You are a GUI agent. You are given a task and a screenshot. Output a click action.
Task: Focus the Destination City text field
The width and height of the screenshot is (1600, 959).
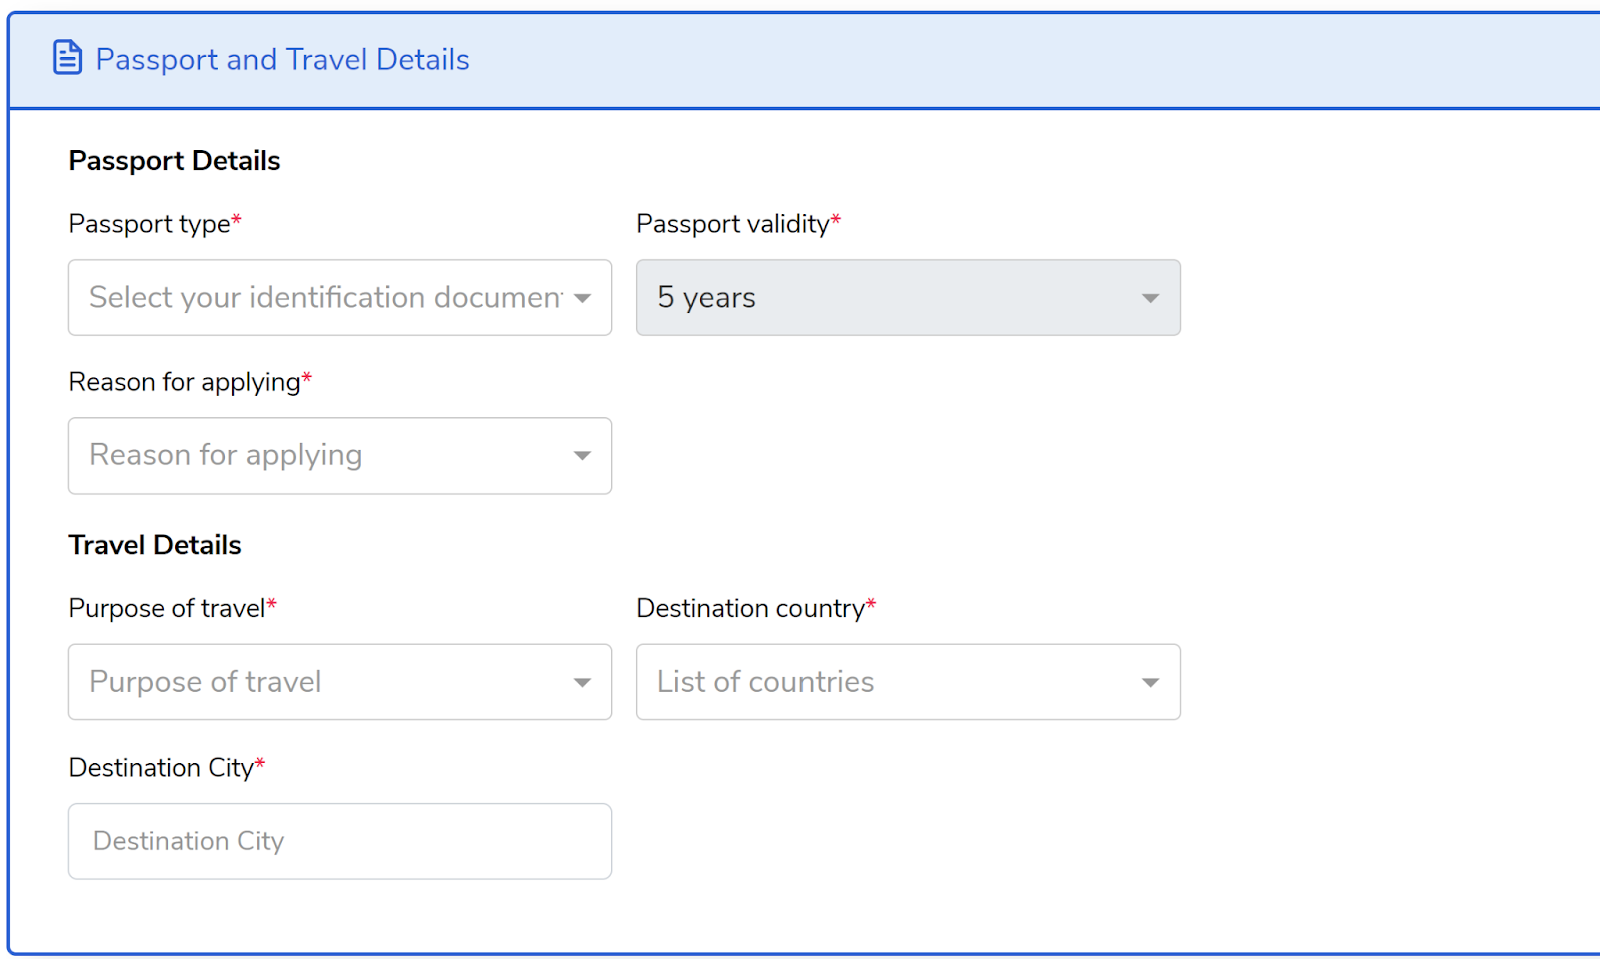tap(340, 841)
